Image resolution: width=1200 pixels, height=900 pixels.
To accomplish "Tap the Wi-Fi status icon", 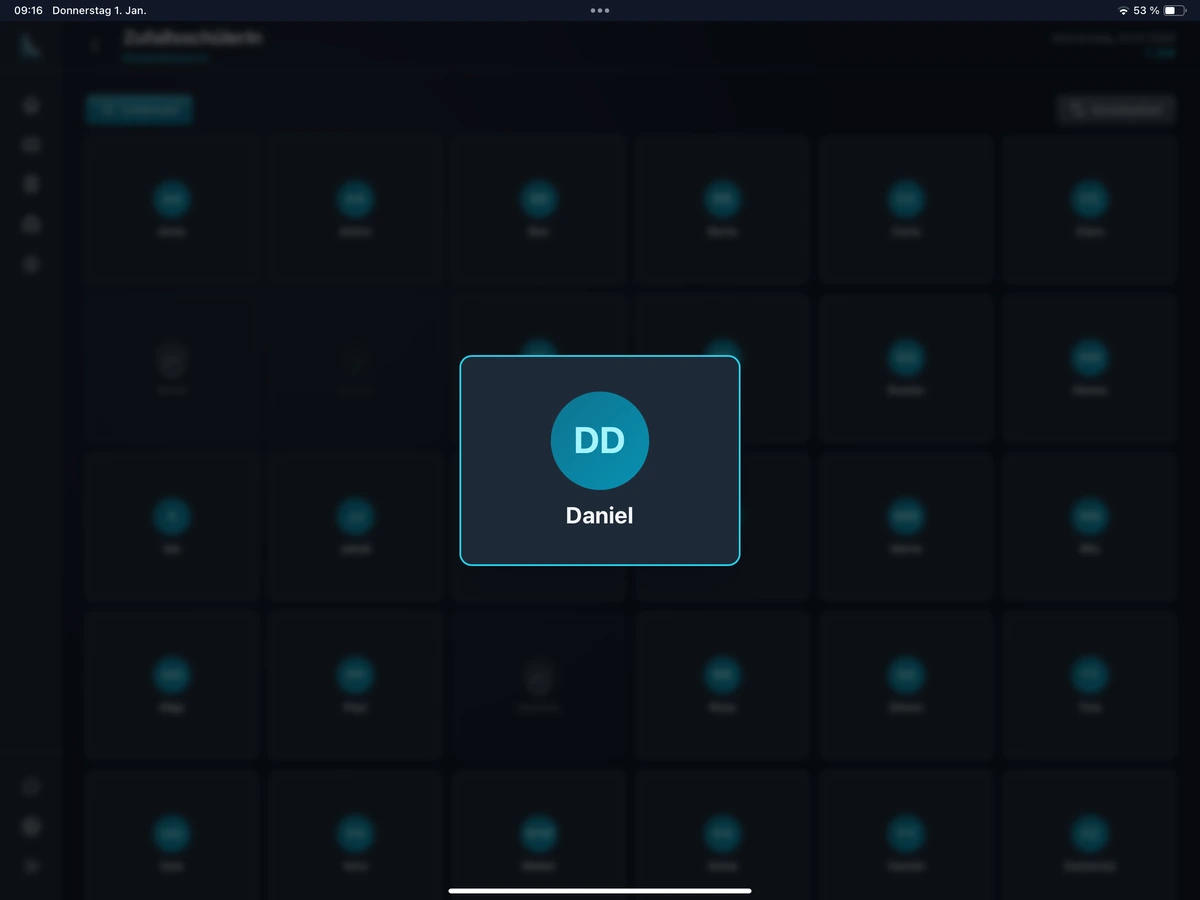I will [x=1123, y=10].
